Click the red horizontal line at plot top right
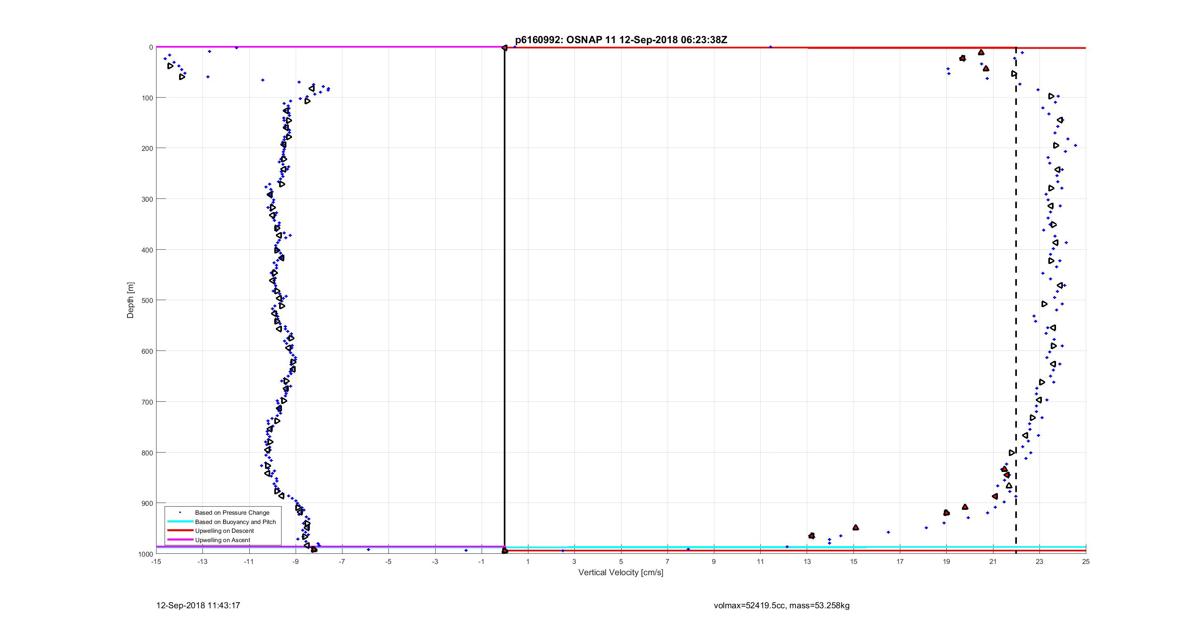 click(795, 48)
